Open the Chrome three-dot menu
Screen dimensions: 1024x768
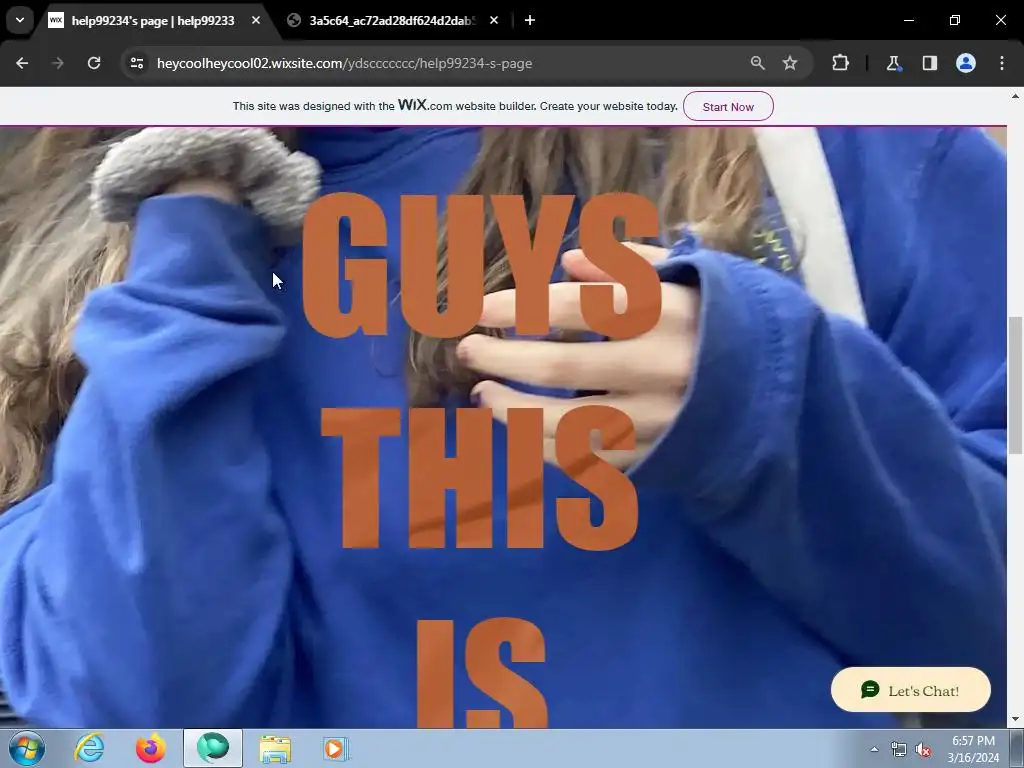[x=1002, y=63]
